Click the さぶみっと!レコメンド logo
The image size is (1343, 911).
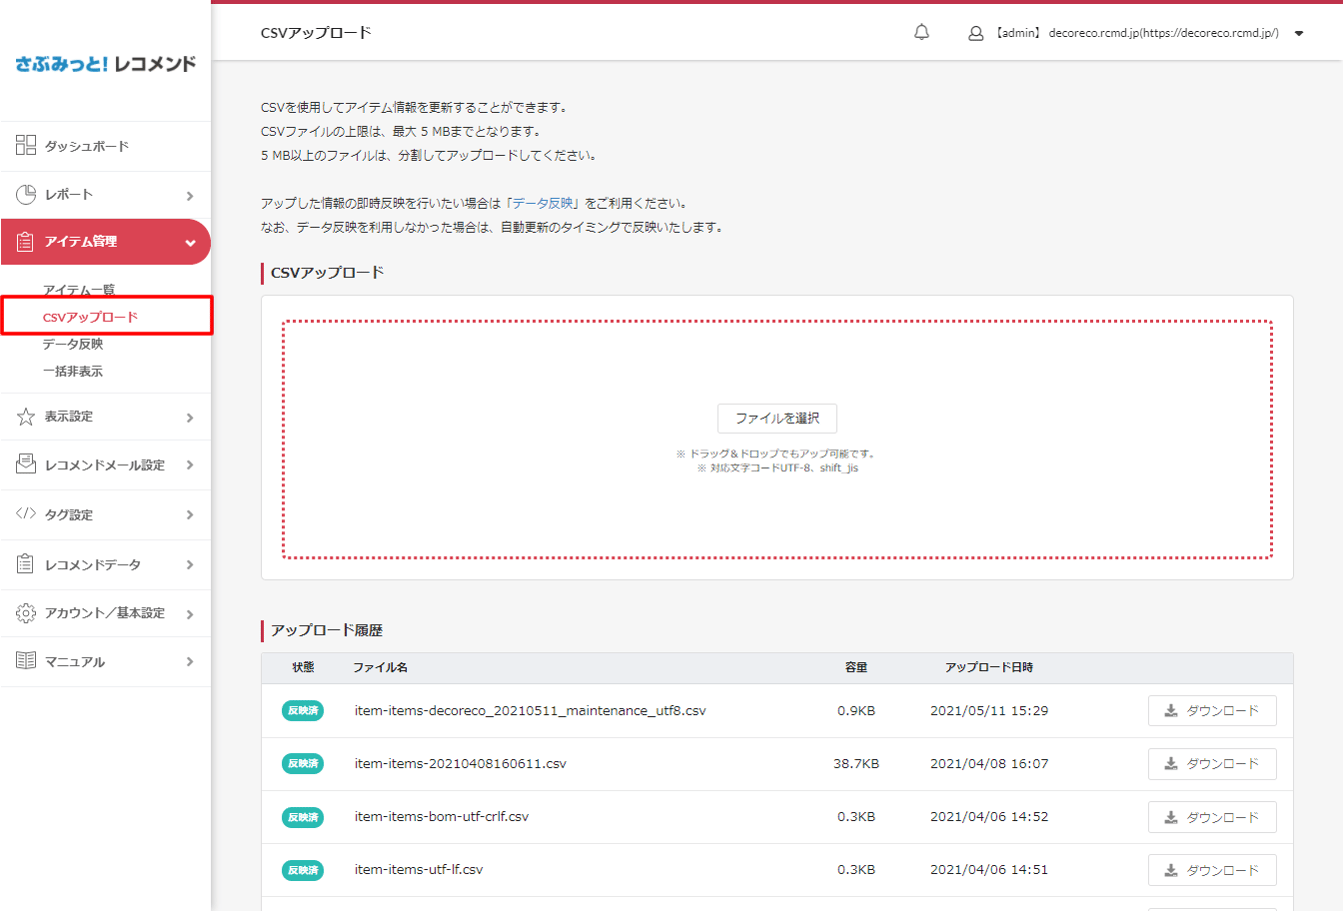point(106,64)
